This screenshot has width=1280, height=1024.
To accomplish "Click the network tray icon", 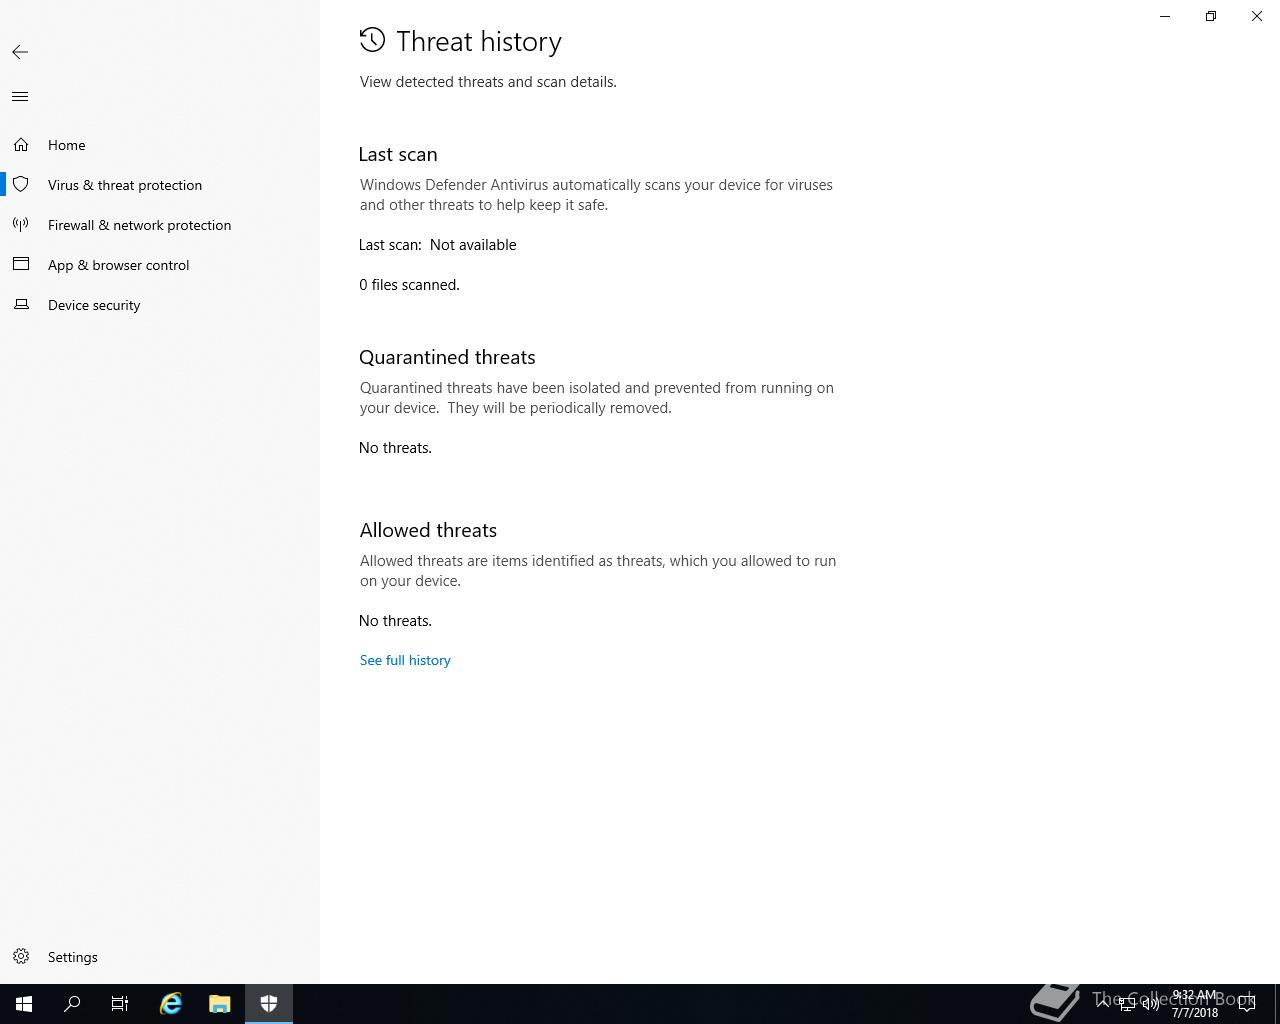I will [1127, 1004].
